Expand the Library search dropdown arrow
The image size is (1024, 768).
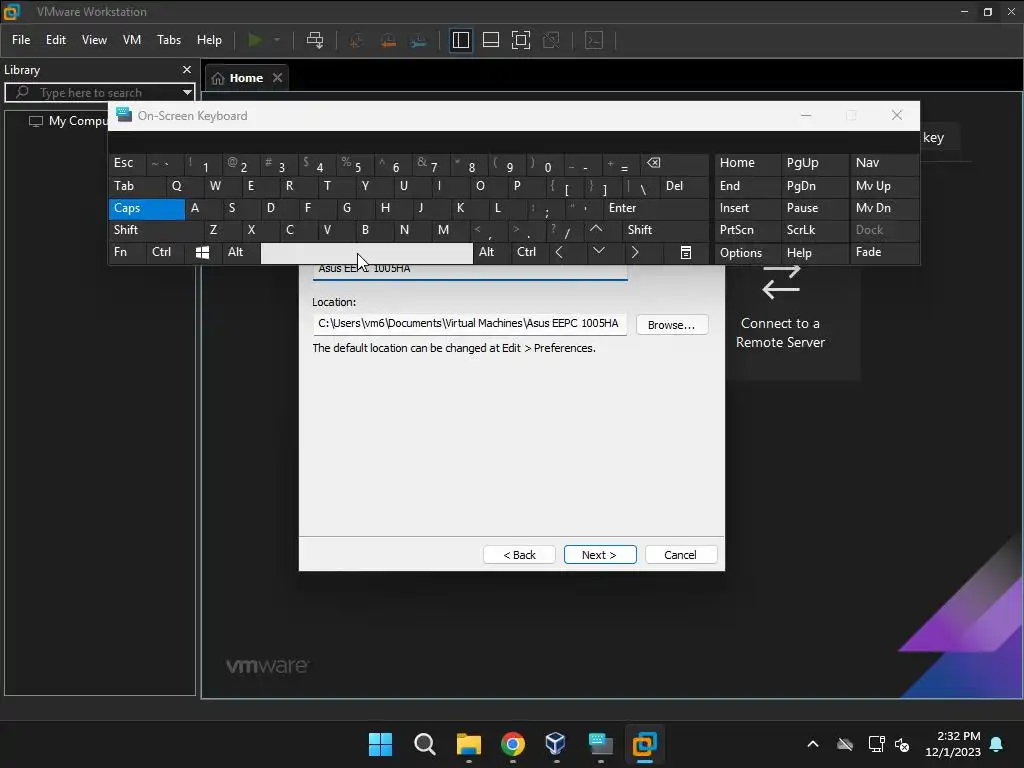click(187, 93)
